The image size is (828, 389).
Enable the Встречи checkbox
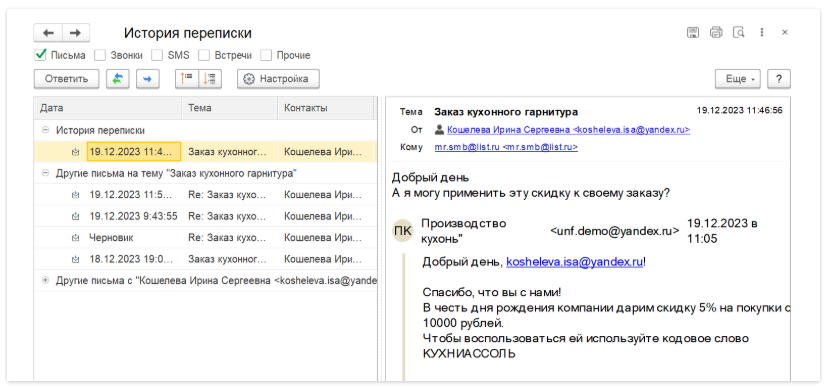pyautogui.click(x=204, y=55)
